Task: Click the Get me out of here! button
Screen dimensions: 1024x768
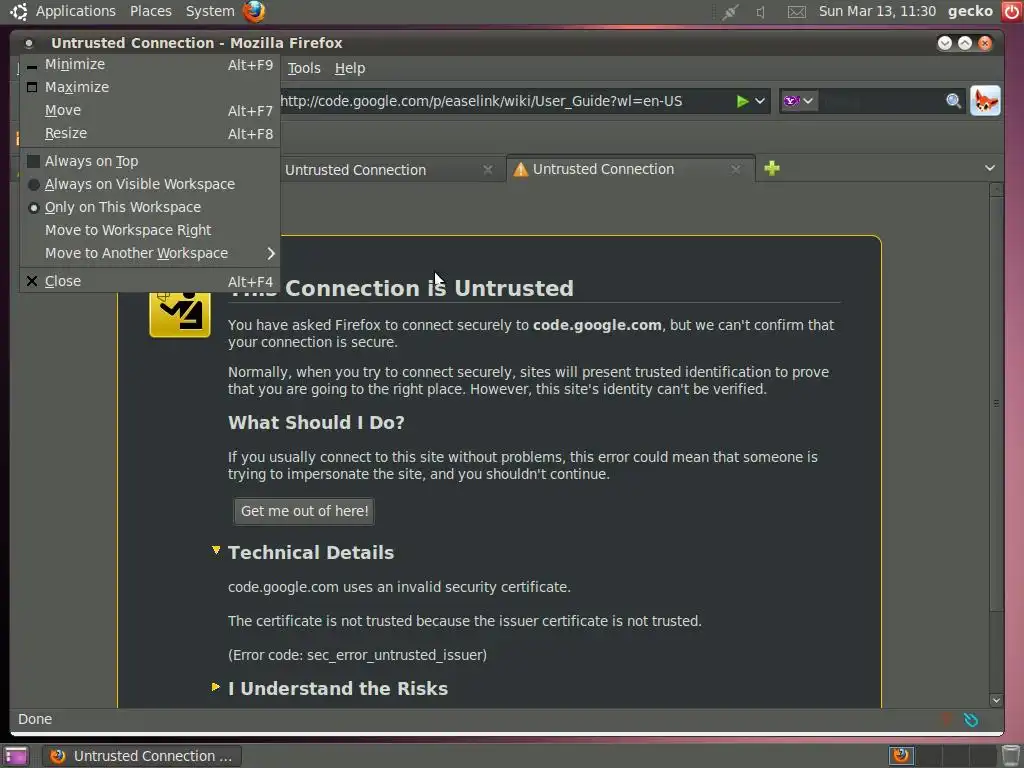Action: [x=304, y=511]
